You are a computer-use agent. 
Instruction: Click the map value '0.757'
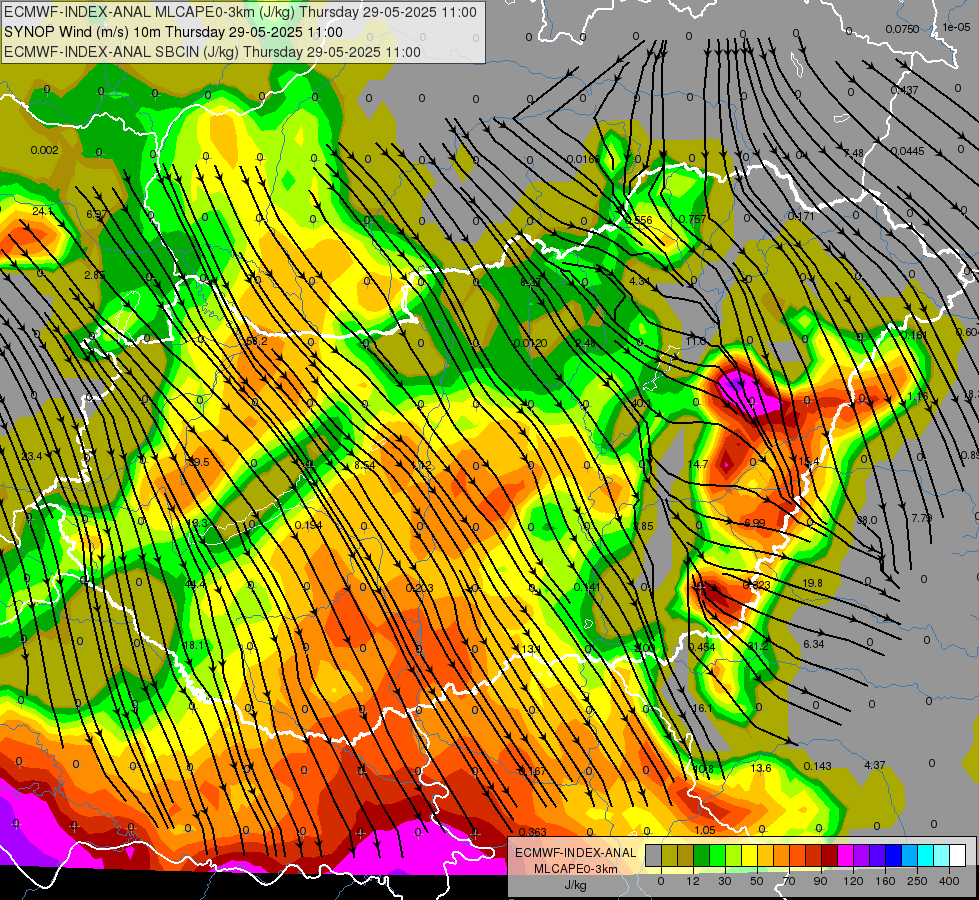coord(692,219)
